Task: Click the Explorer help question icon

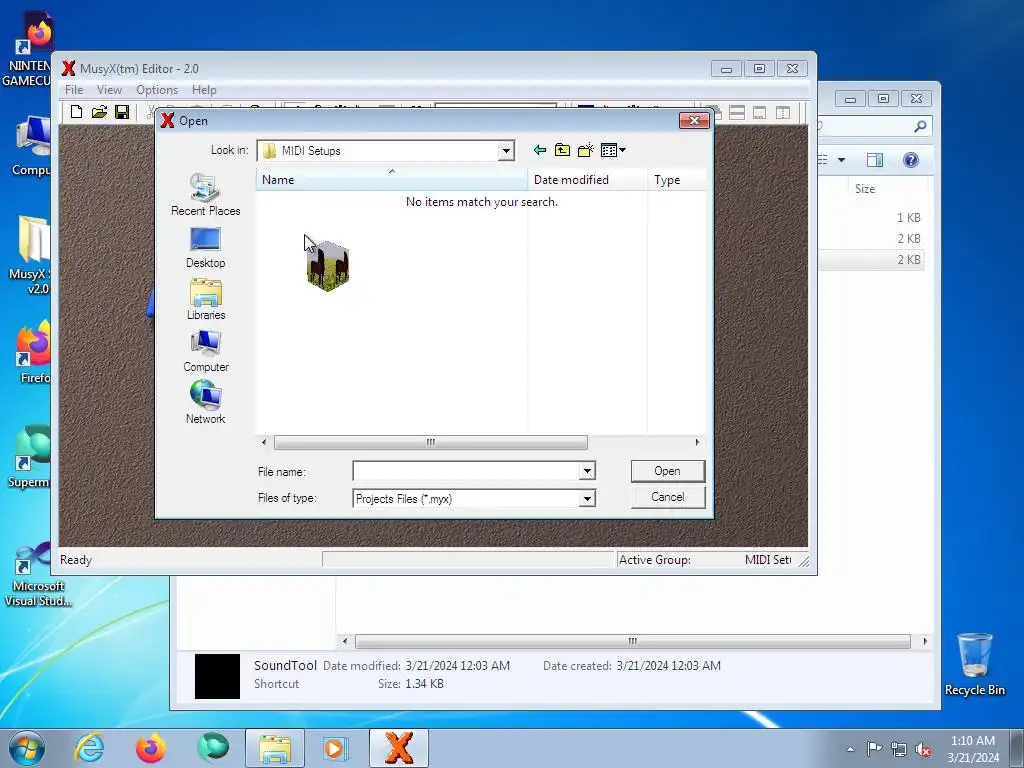Action: (910, 160)
